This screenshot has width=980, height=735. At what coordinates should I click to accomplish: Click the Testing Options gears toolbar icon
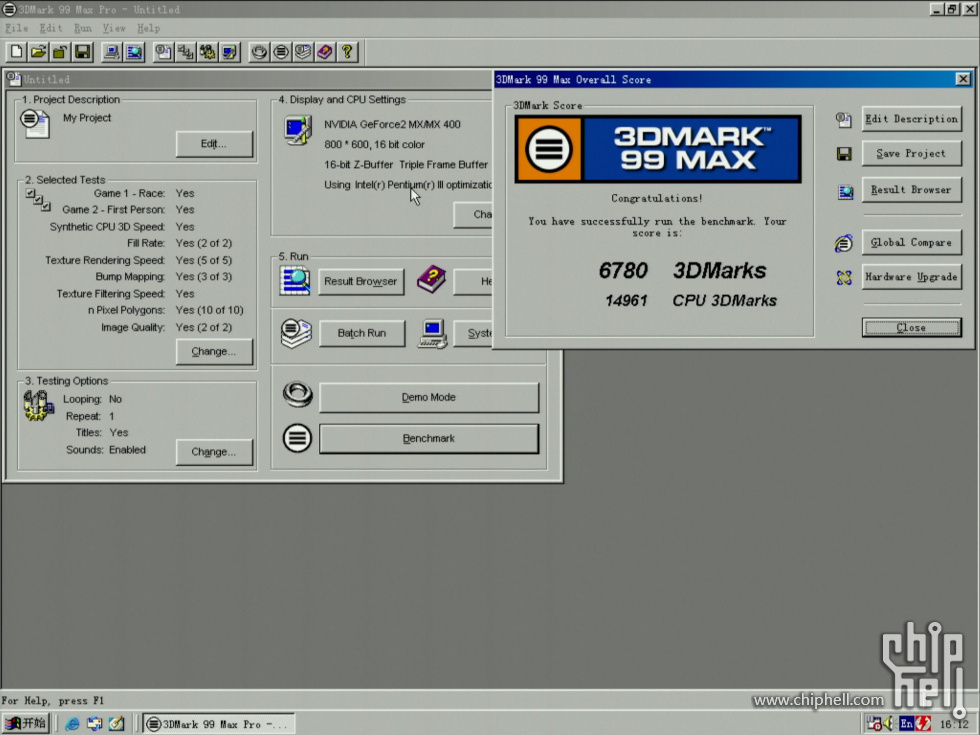pyautogui.click(x=208, y=52)
